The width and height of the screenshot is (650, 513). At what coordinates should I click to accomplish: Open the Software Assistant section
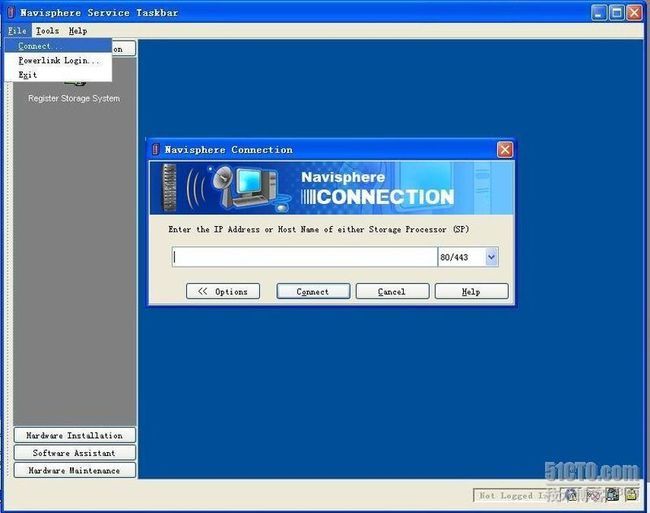click(x=75, y=453)
